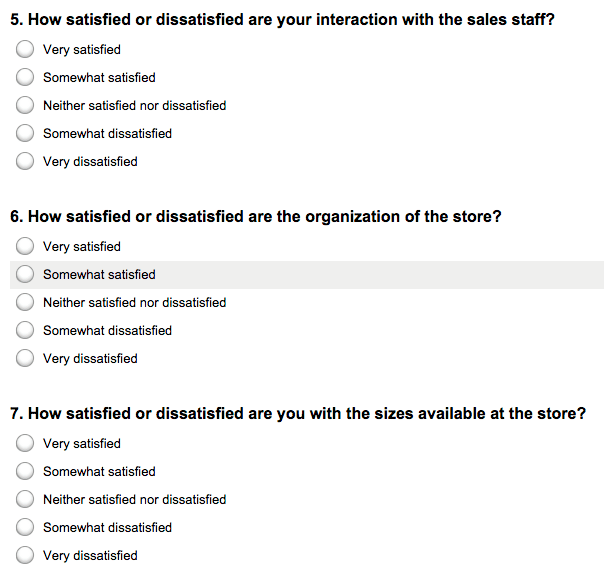Pick Neither satisfied nor dissatisfied for question 5
The image size is (604, 583).
coord(25,105)
